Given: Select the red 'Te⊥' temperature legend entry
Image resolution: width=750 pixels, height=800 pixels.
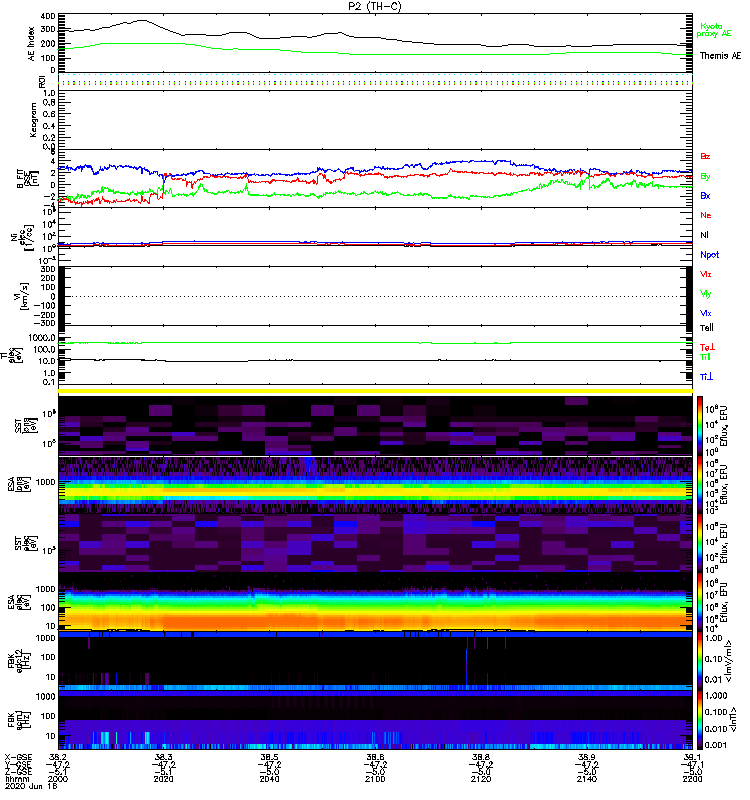Looking at the screenshot, I should (x=707, y=347).
